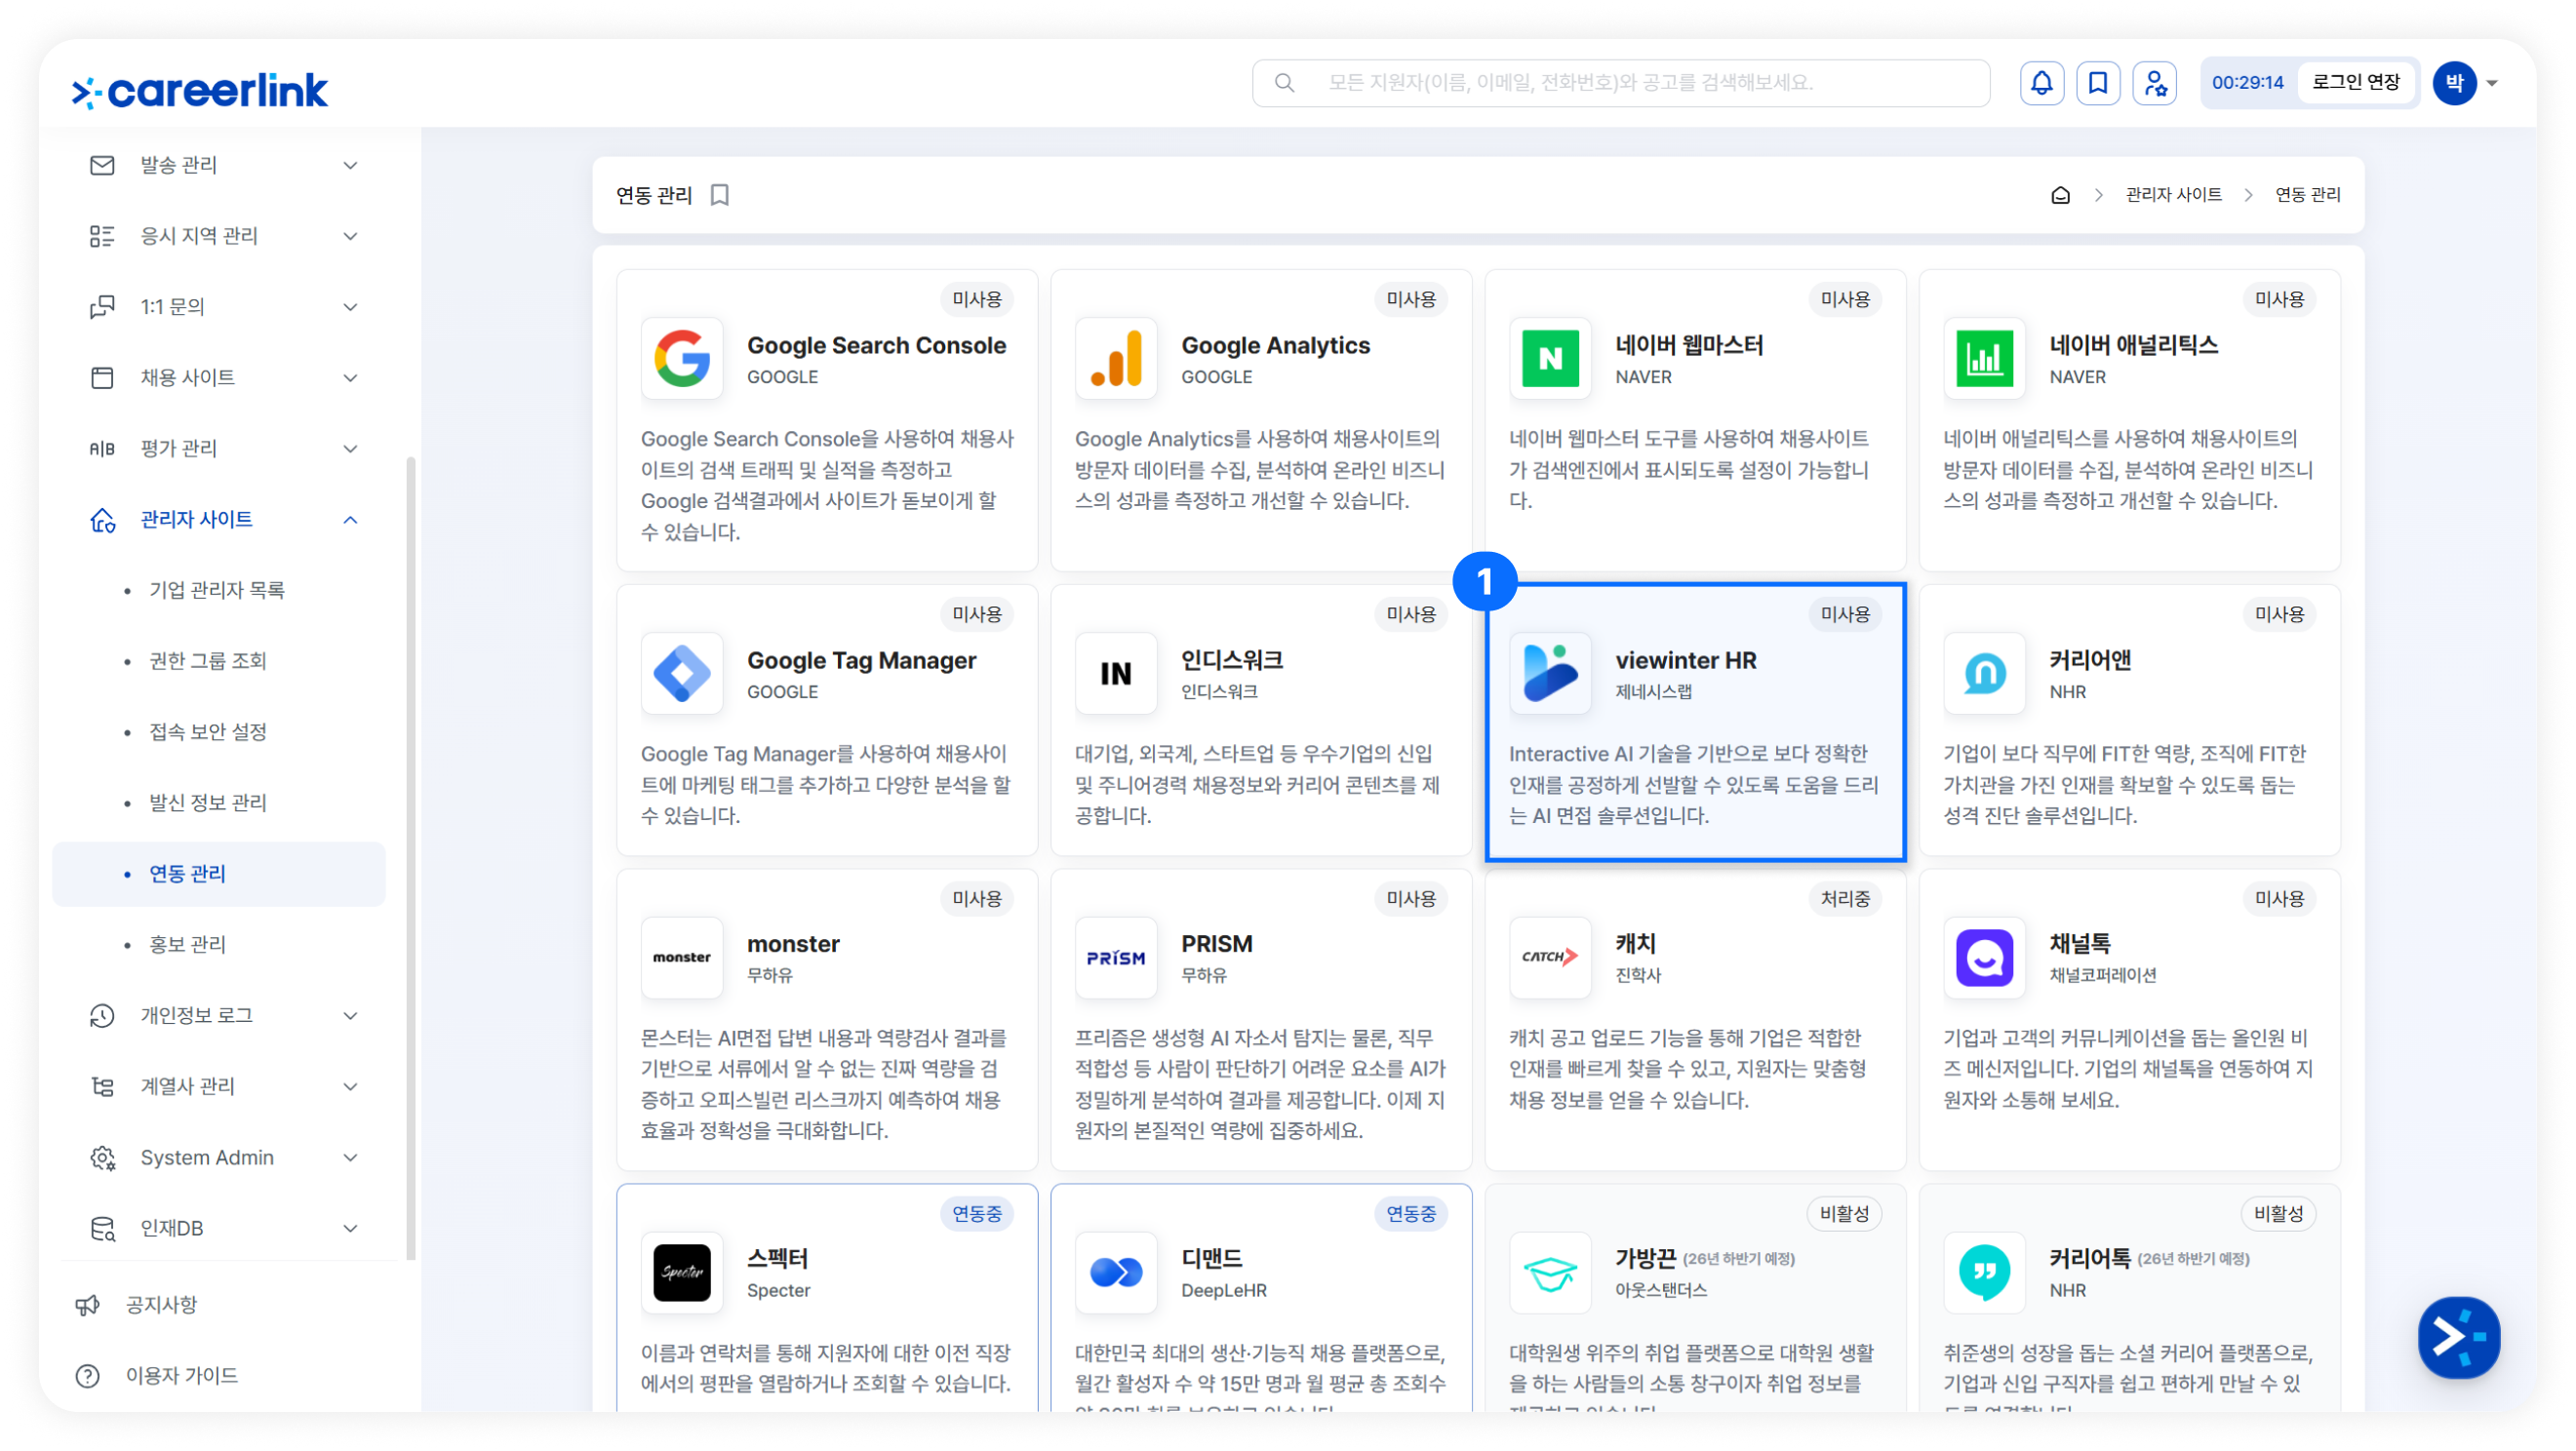Click the '채널코퍼레이션' vendor name
Screen dimensions: 2576x1451
[2103, 976]
